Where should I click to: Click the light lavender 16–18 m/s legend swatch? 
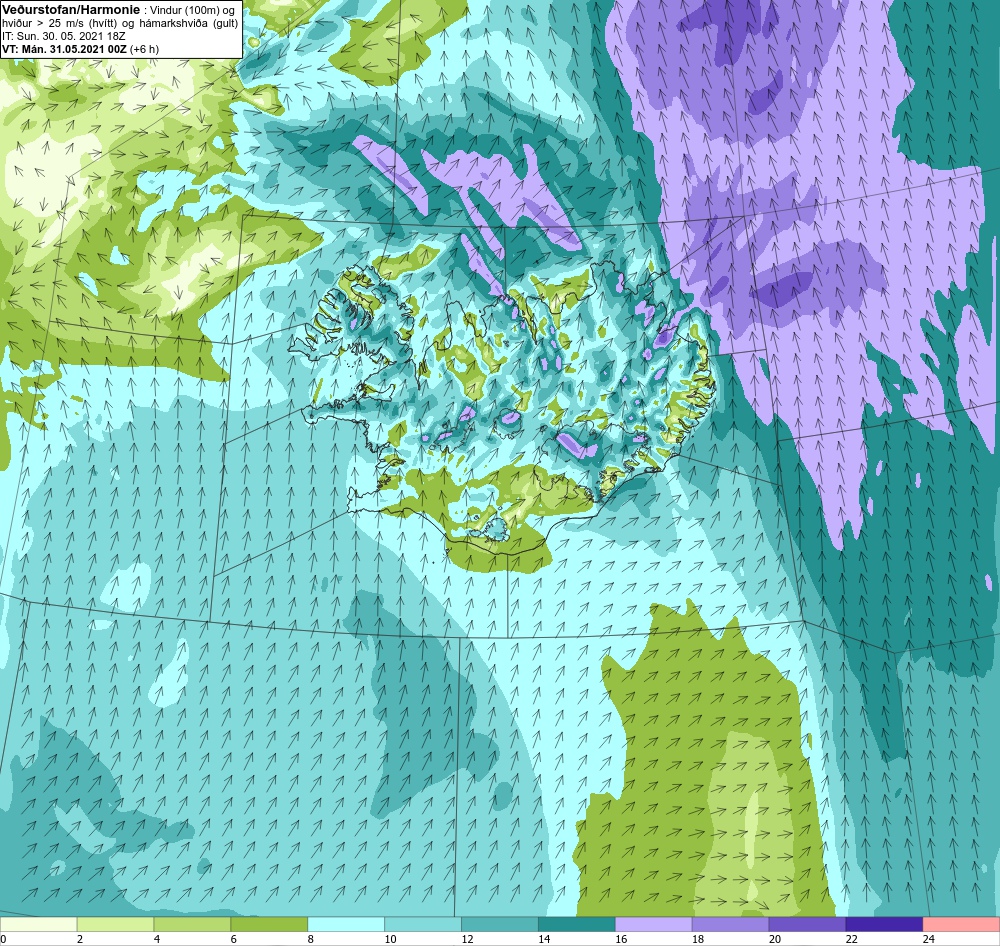click(x=654, y=924)
